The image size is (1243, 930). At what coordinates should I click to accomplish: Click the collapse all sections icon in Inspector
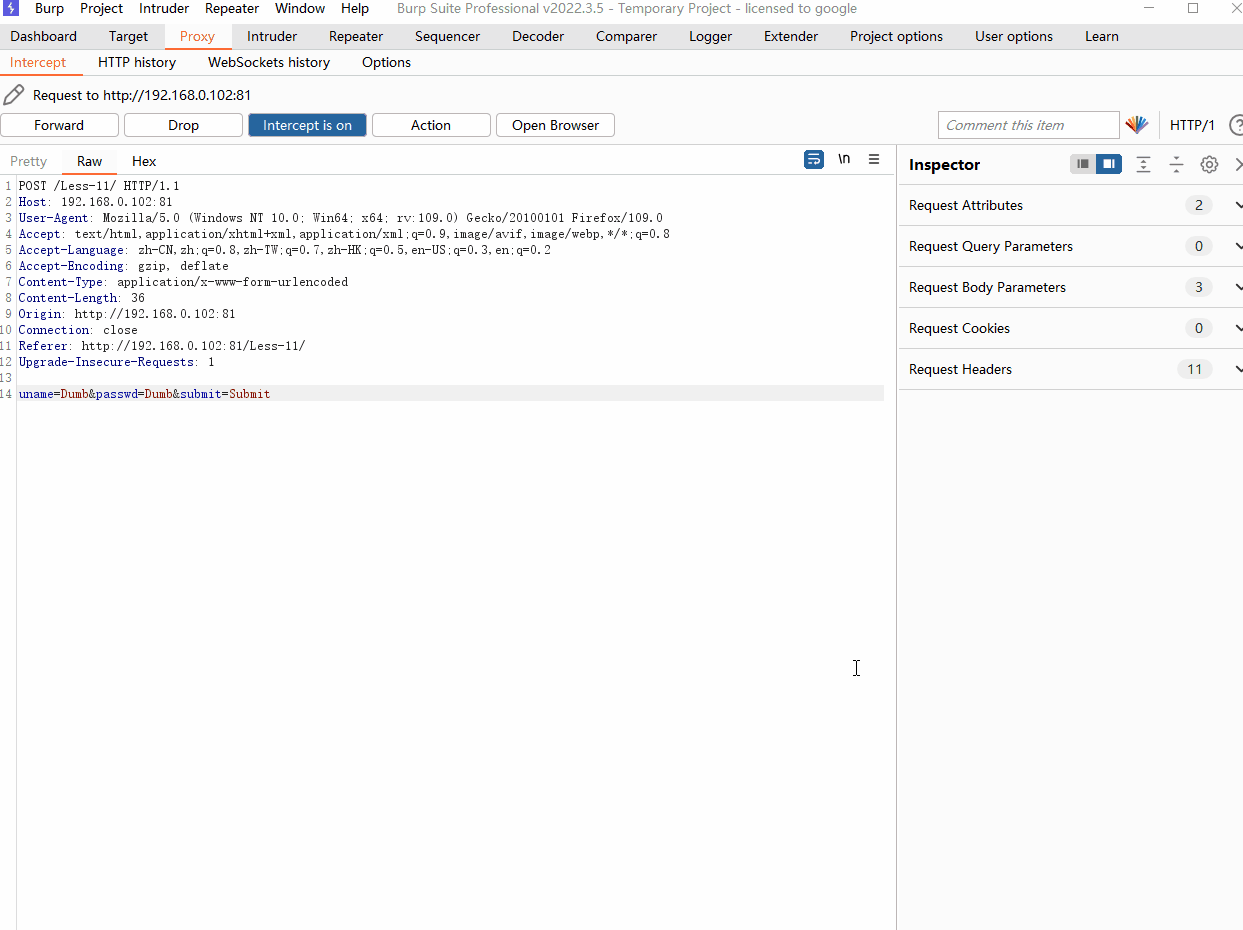tap(1176, 164)
